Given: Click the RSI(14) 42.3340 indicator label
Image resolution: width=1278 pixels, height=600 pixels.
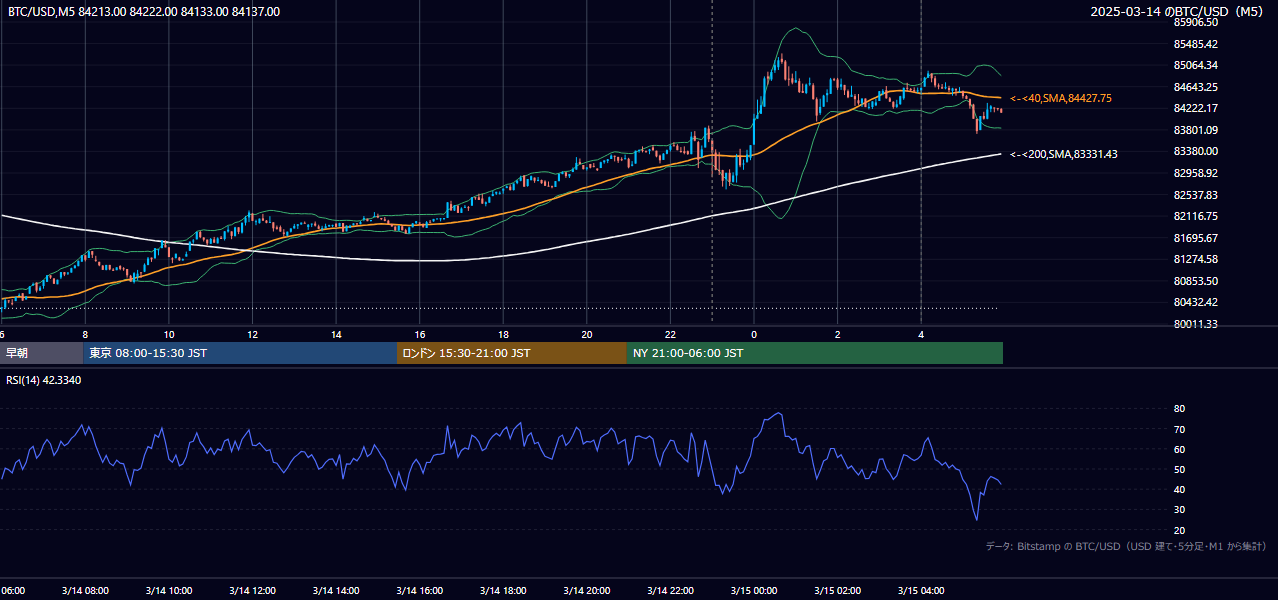Looking at the screenshot, I should (44, 380).
